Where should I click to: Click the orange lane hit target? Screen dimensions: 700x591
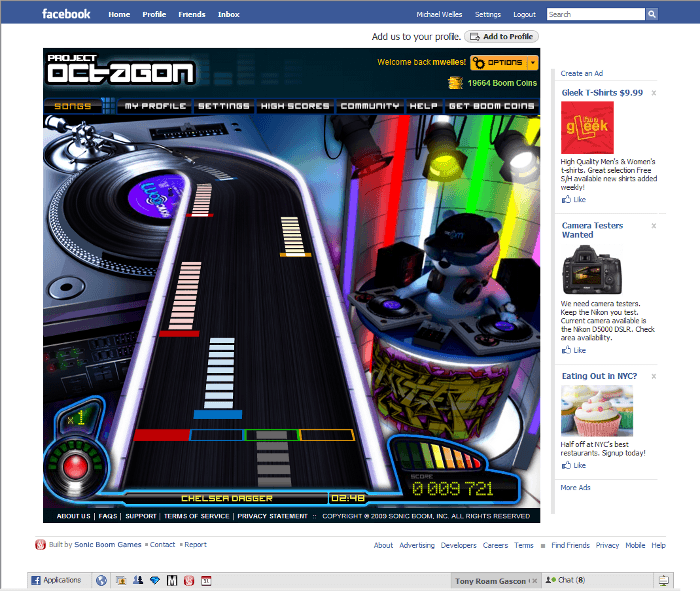pos(327,435)
